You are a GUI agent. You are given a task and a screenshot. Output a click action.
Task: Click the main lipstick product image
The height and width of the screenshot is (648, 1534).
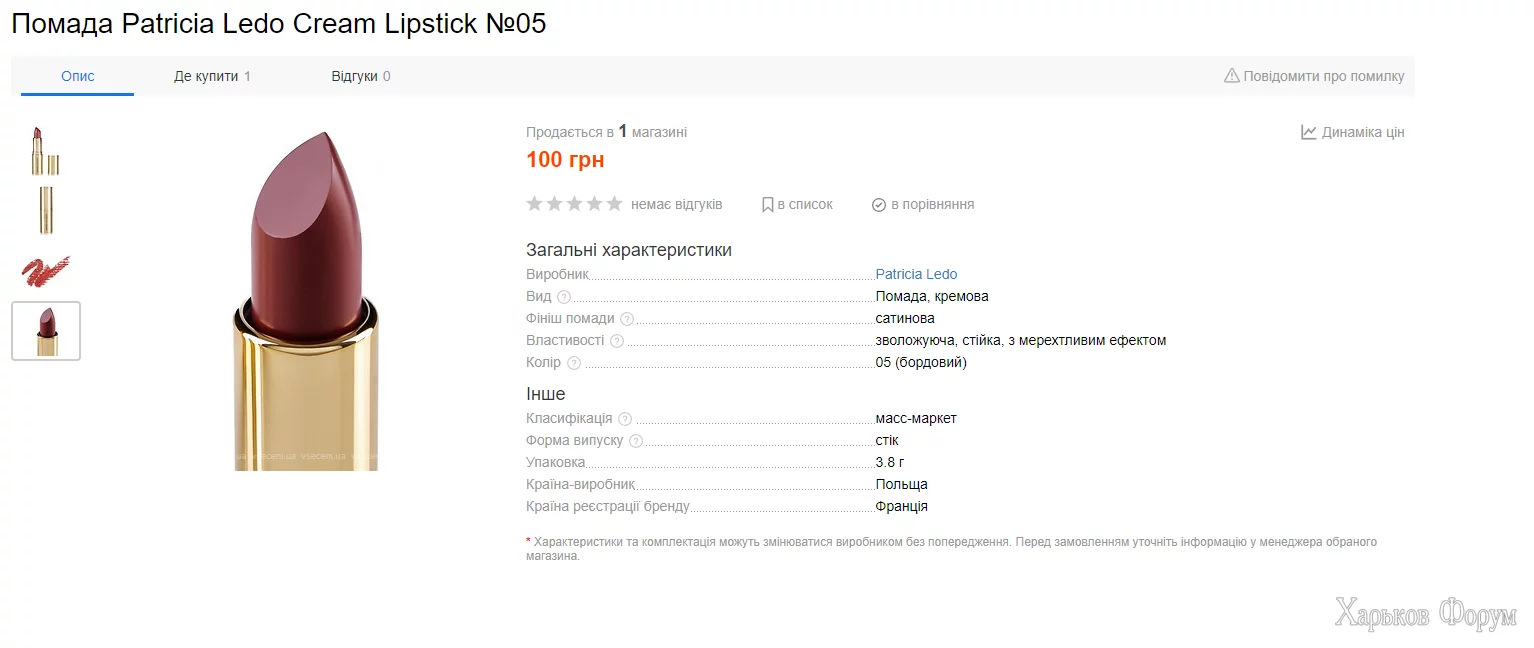coord(306,300)
